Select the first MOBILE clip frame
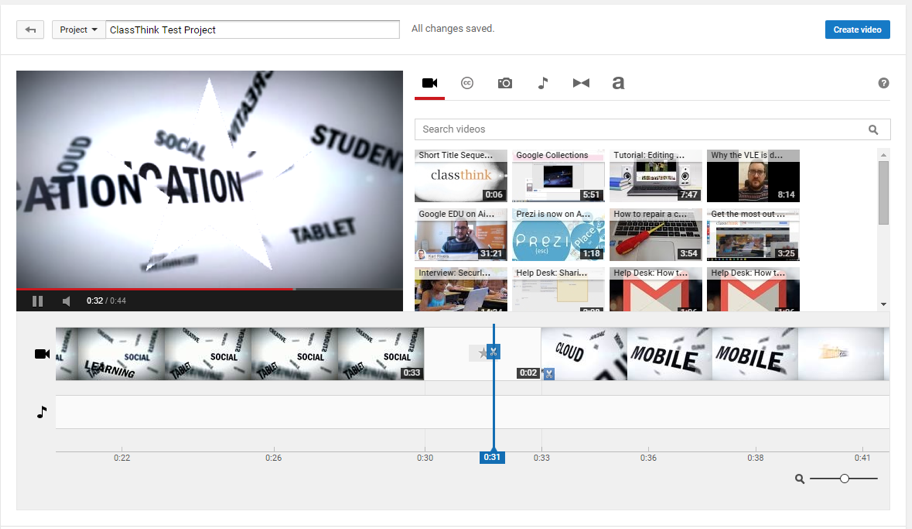 669,353
